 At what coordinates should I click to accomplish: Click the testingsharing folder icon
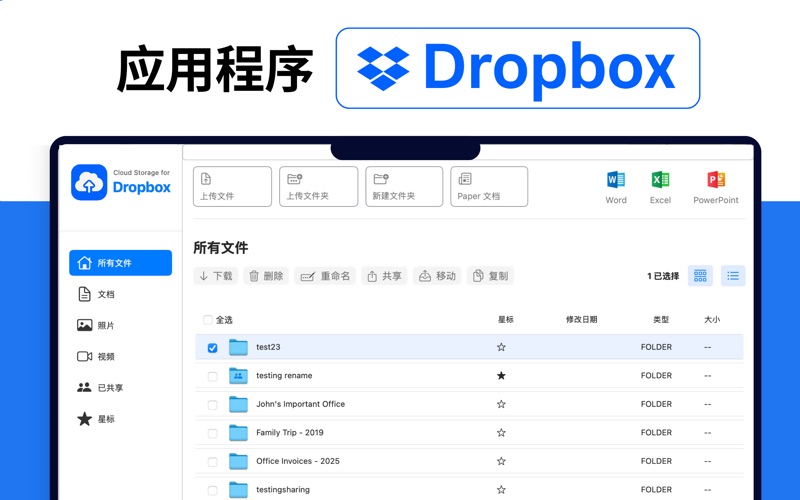(238, 490)
